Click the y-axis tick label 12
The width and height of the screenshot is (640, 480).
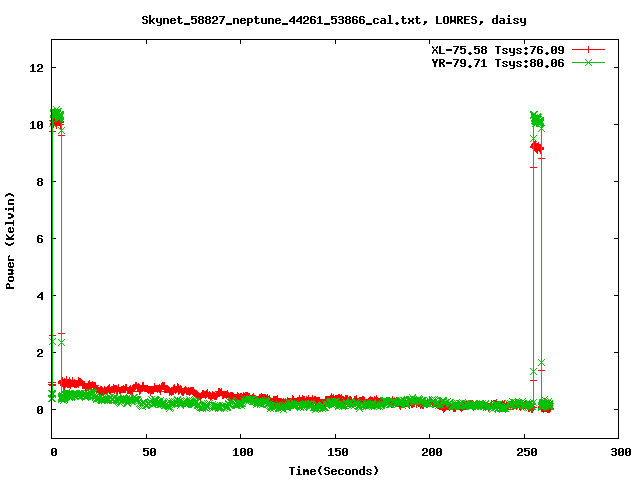[36, 68]
